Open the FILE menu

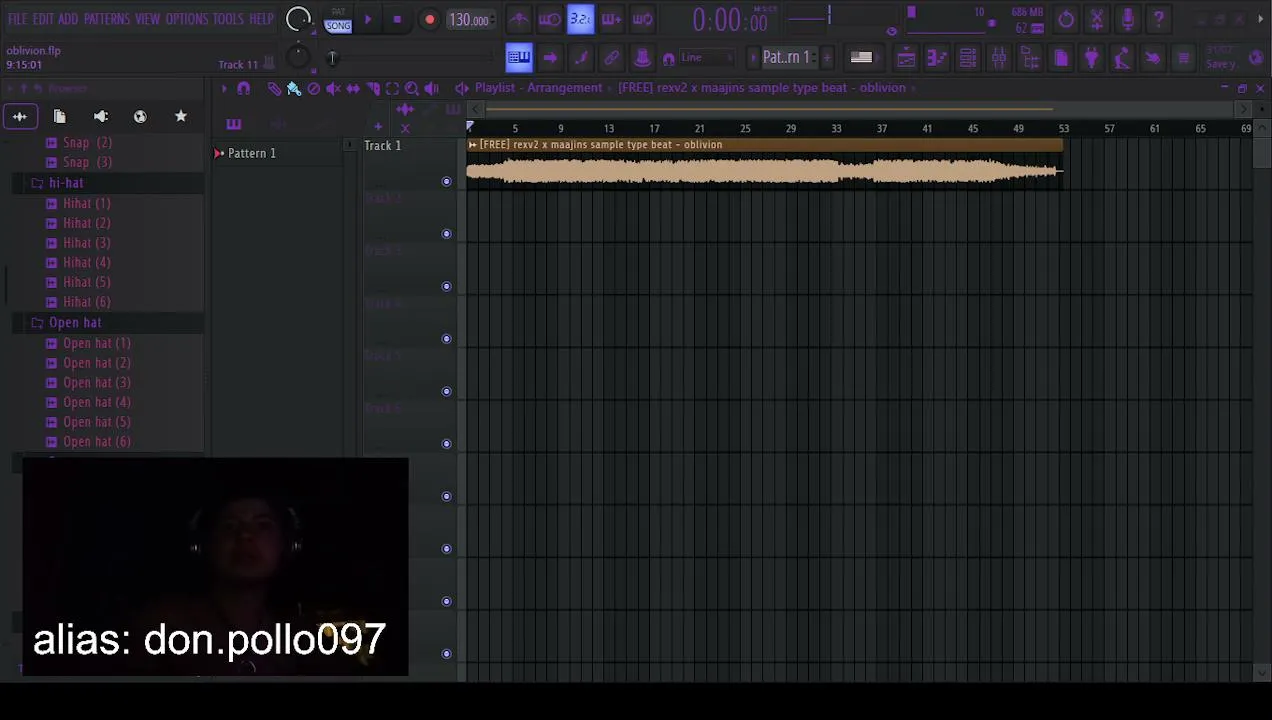pos(17,19)
